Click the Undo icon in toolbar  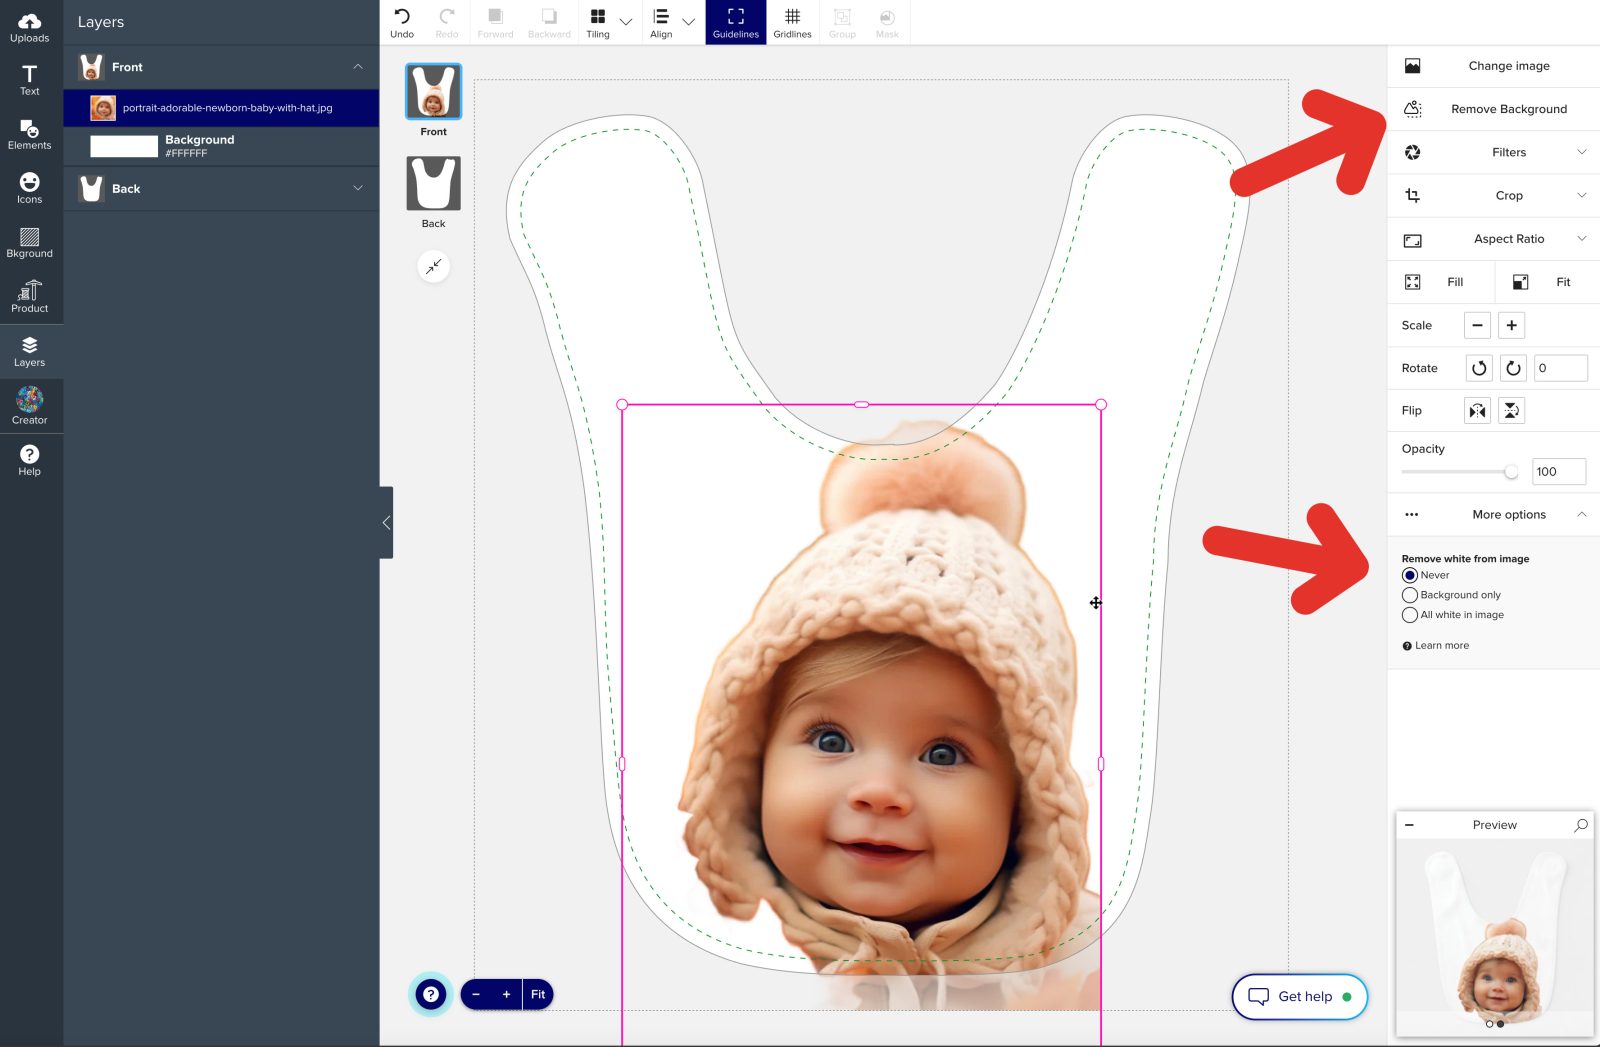402,22
